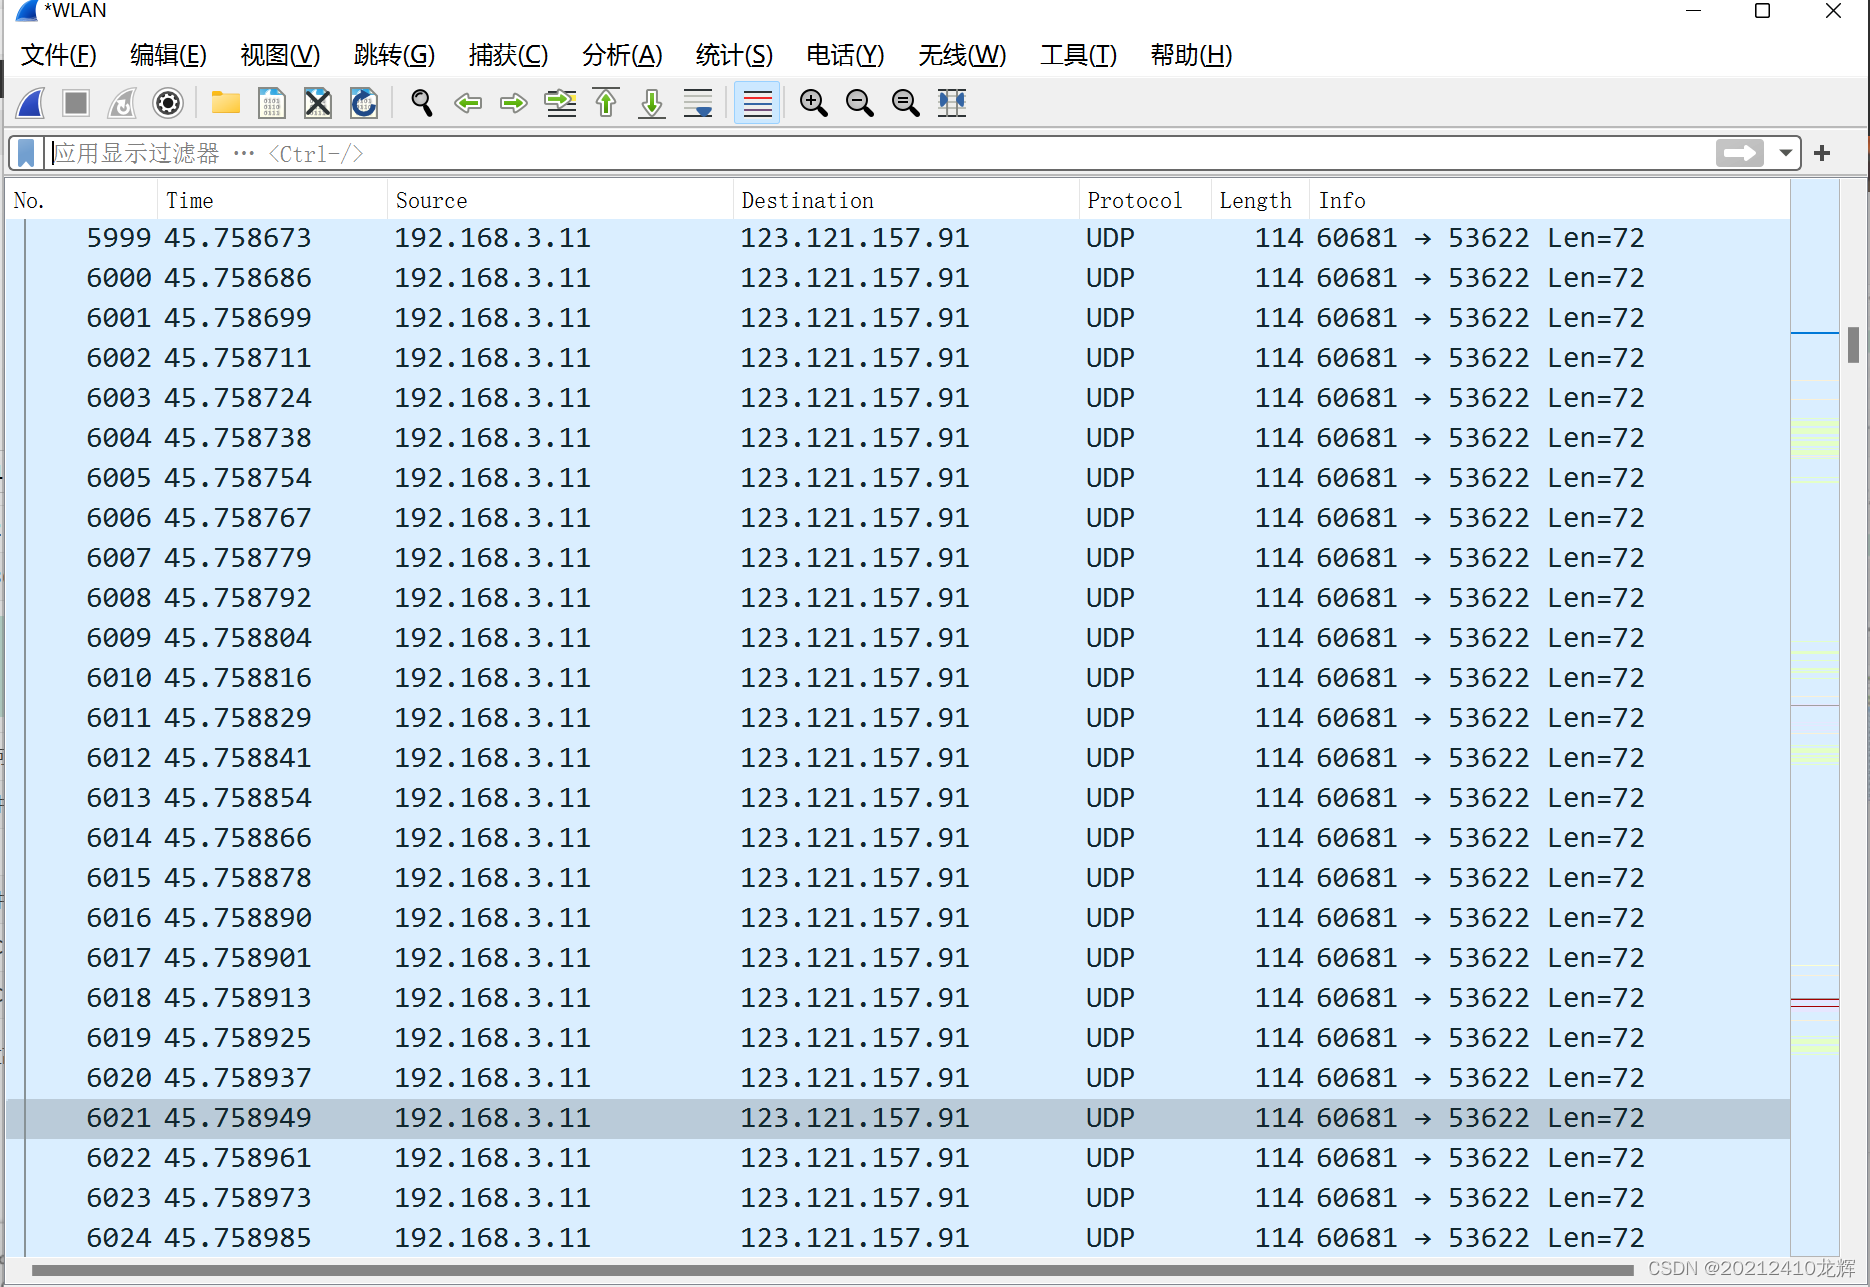Apply the display filter arrow button
Image resolution: width=1870 pixels, height=1287 pixels.
click(1739, 153)
